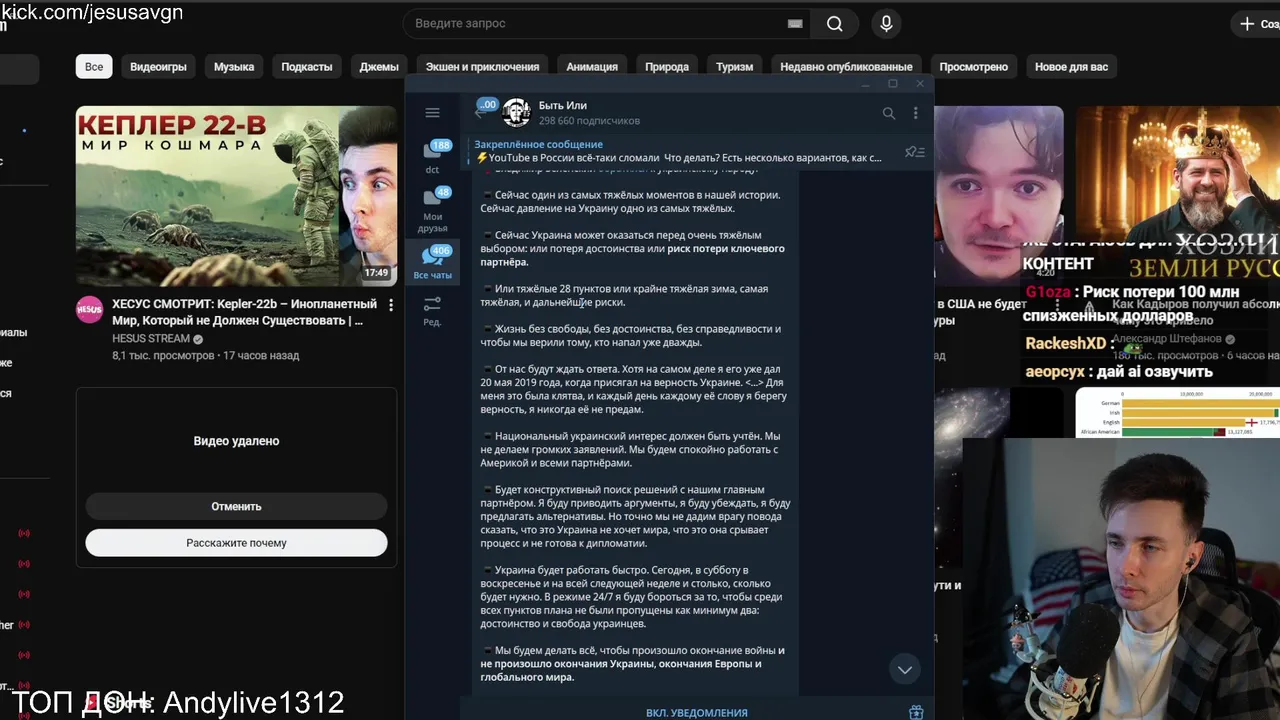Open the dct chat folder
Screen dimensions: 1280x720
click(x=432, y=157)
